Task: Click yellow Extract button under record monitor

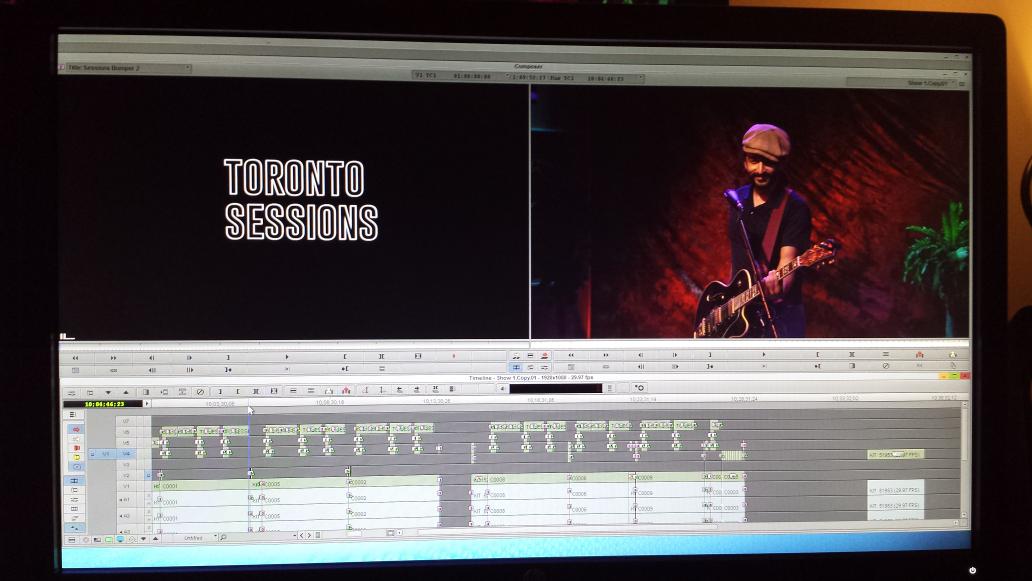Action: click(953, 355)
